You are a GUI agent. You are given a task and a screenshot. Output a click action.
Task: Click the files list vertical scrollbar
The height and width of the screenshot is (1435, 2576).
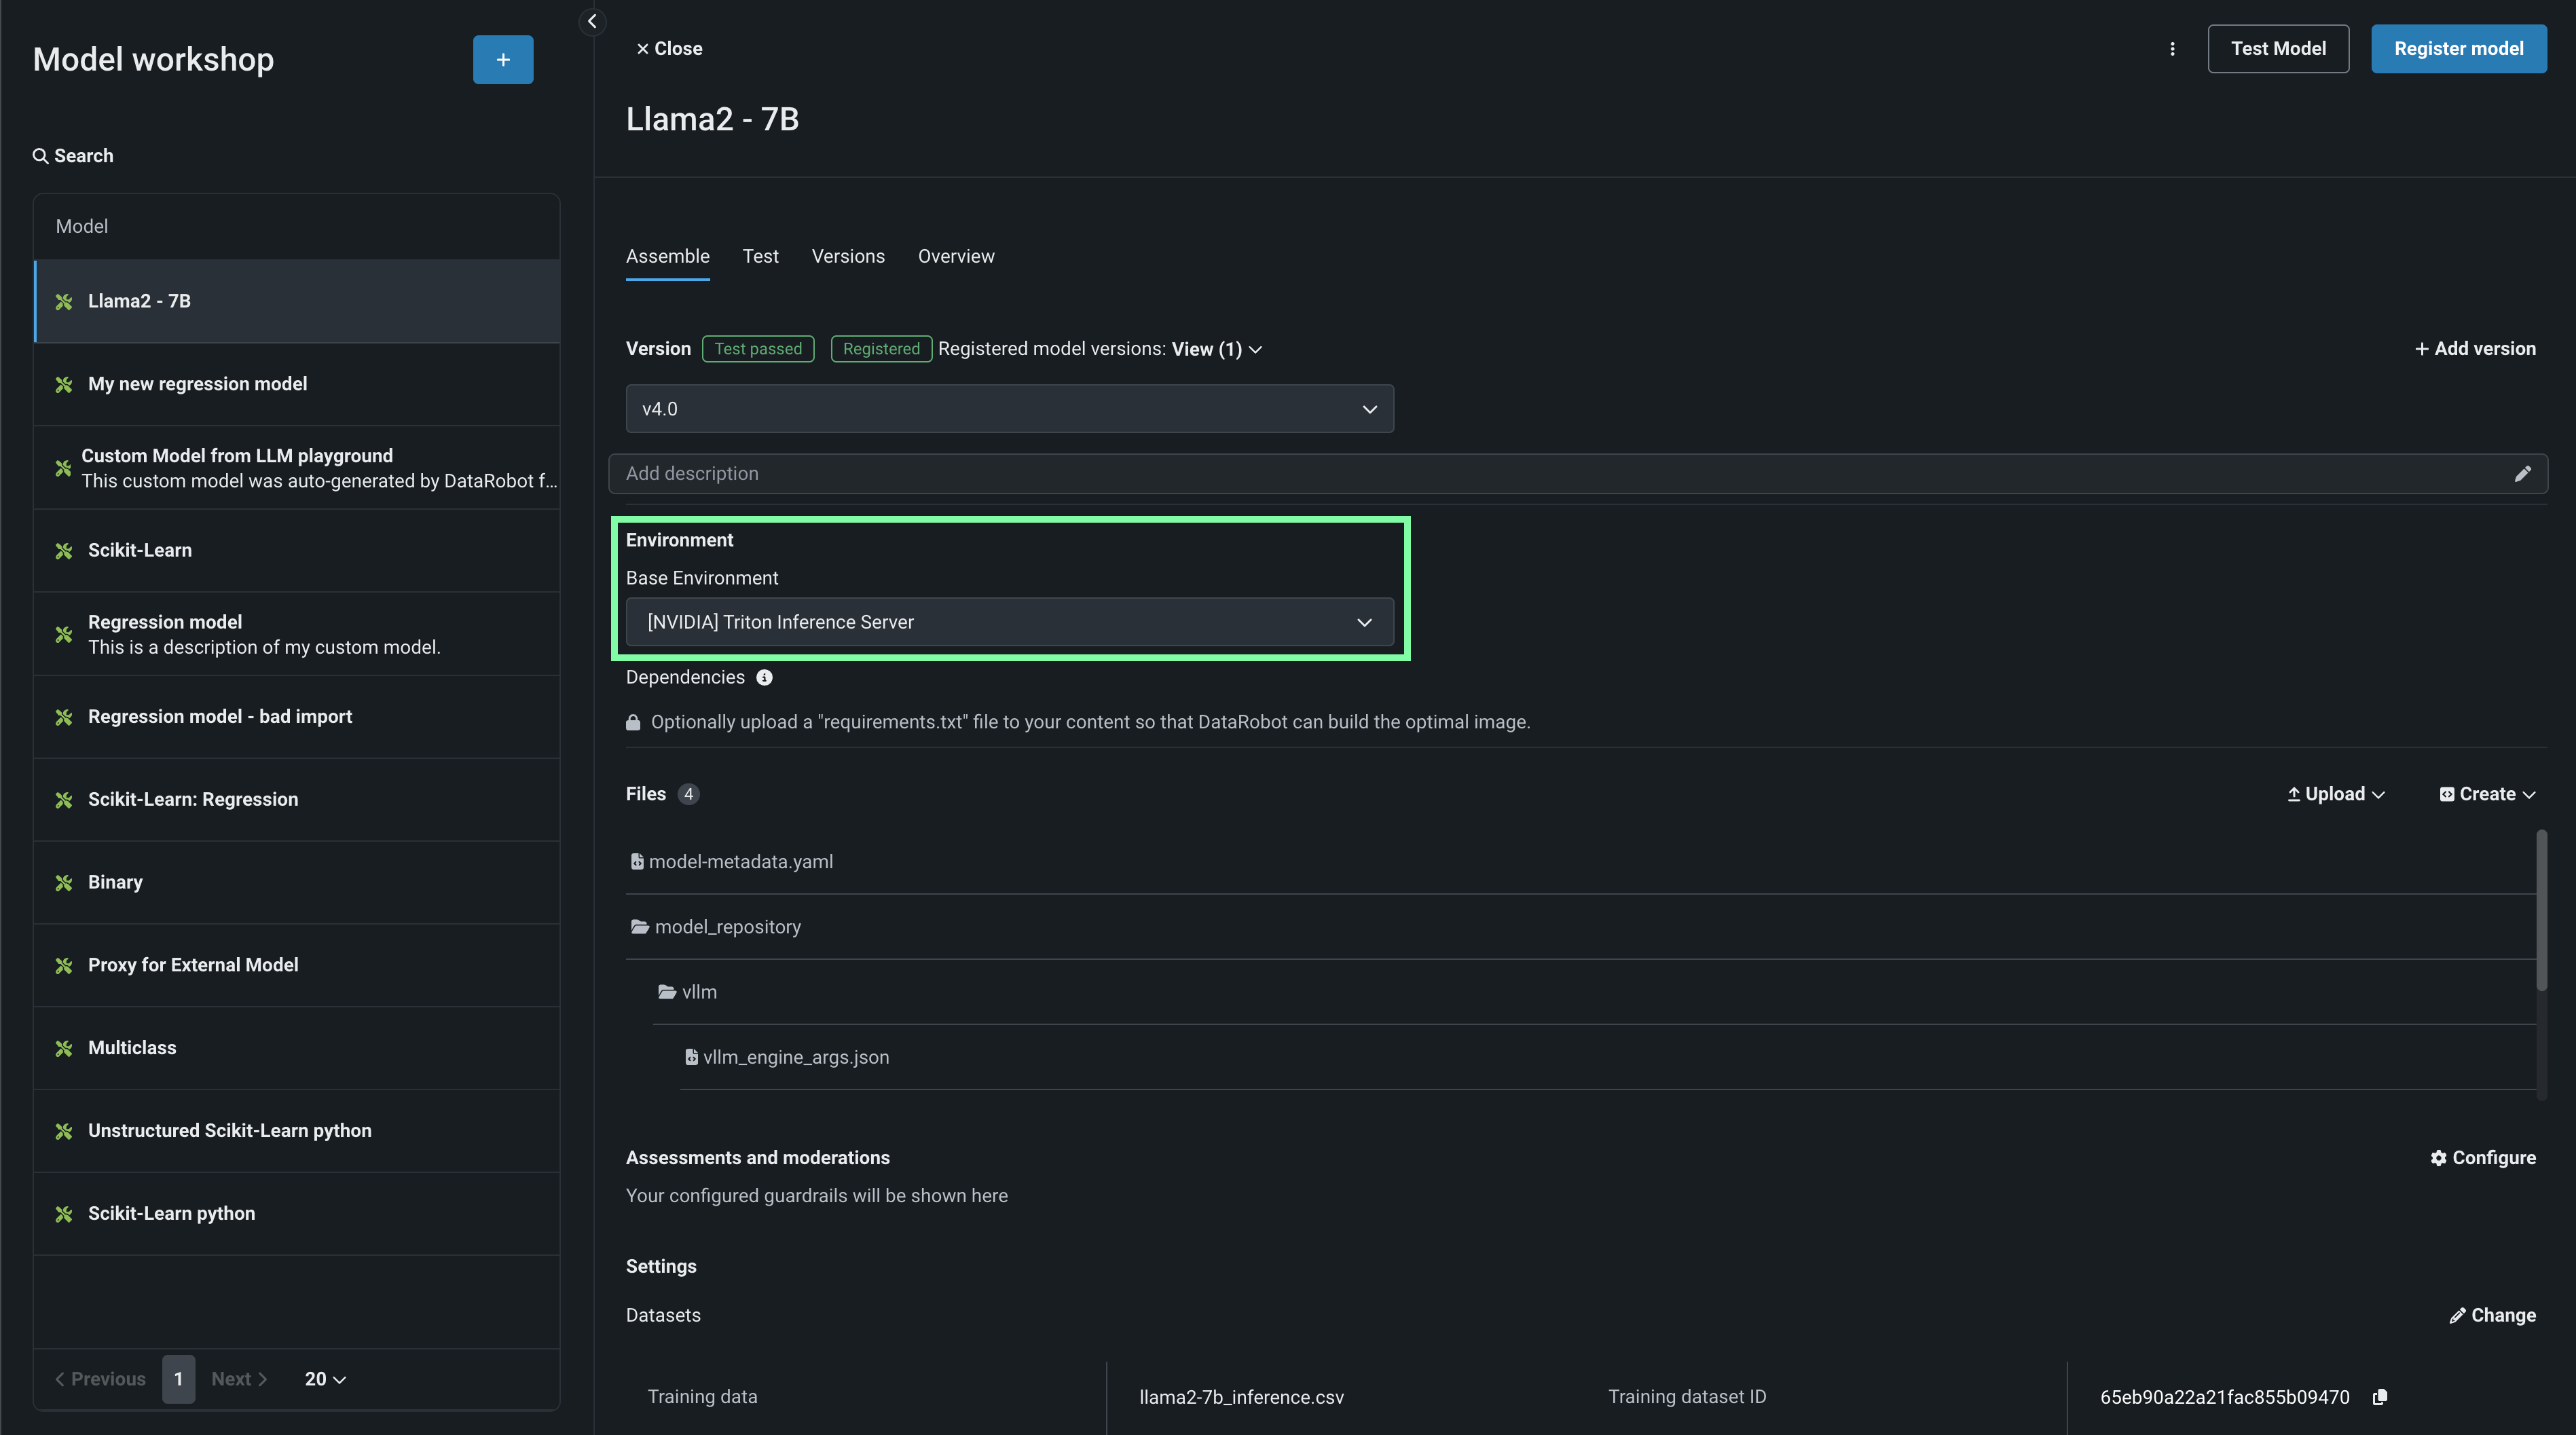[x=2541, y=910]
